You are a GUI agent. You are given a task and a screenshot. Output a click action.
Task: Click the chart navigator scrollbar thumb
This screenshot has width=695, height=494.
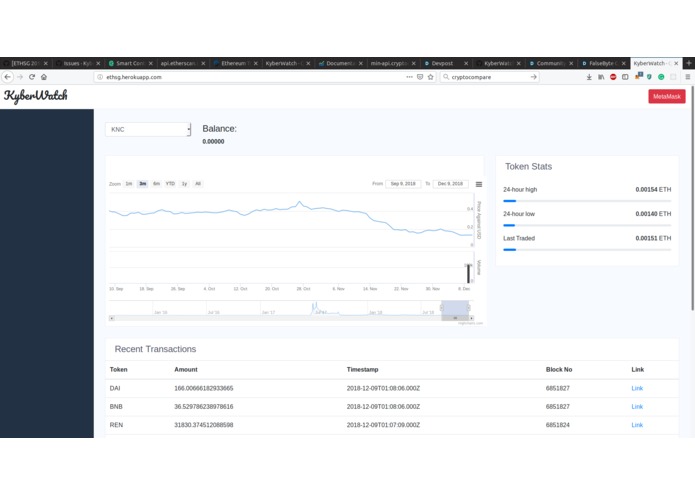coord(455,318)
